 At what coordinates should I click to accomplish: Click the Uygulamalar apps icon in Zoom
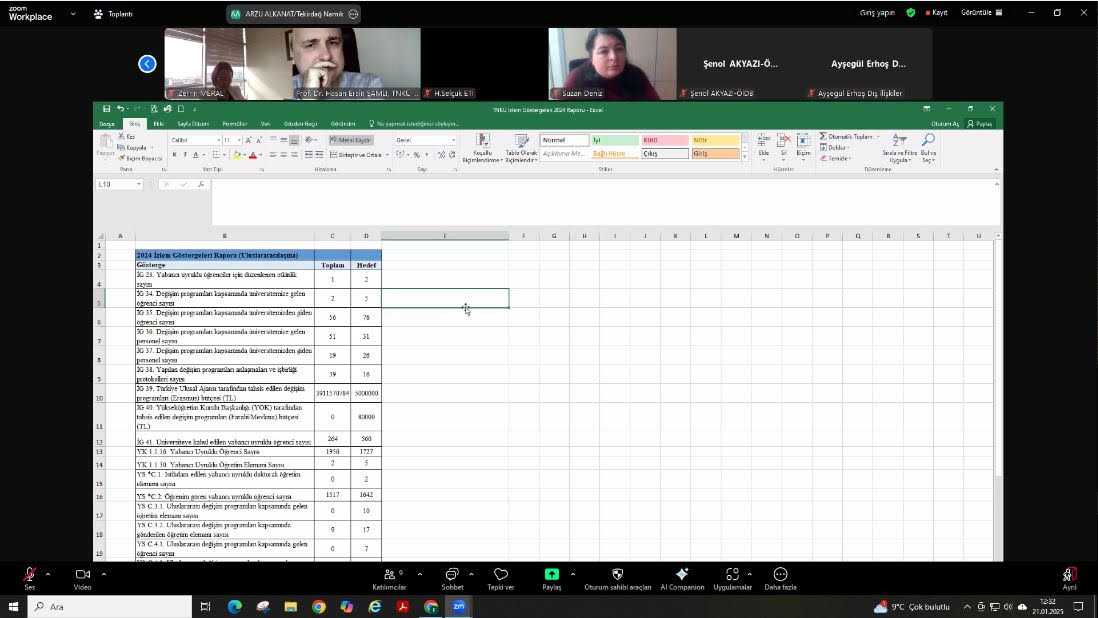tap(732, 575)
